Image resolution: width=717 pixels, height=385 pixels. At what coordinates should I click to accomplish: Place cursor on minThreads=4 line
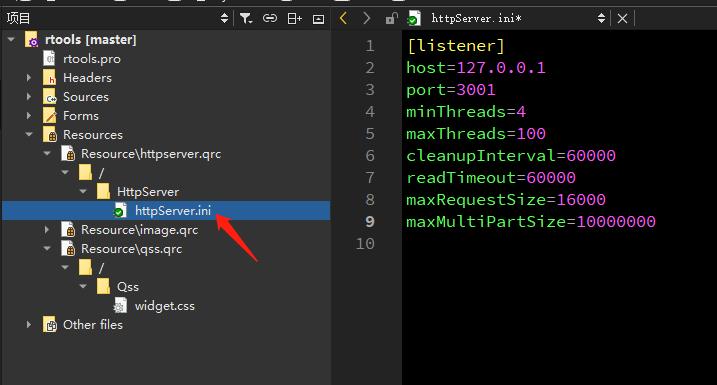click(x=466, y=112)
